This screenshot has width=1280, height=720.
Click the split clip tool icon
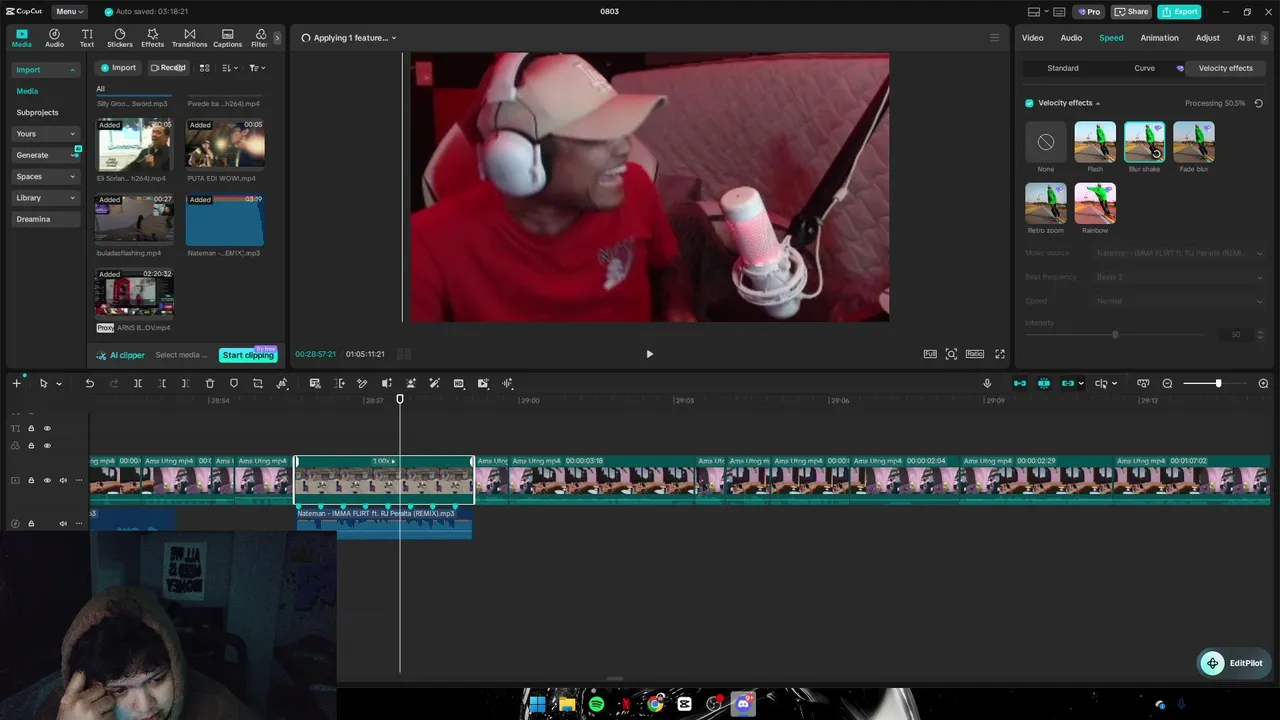pos(138,384)
